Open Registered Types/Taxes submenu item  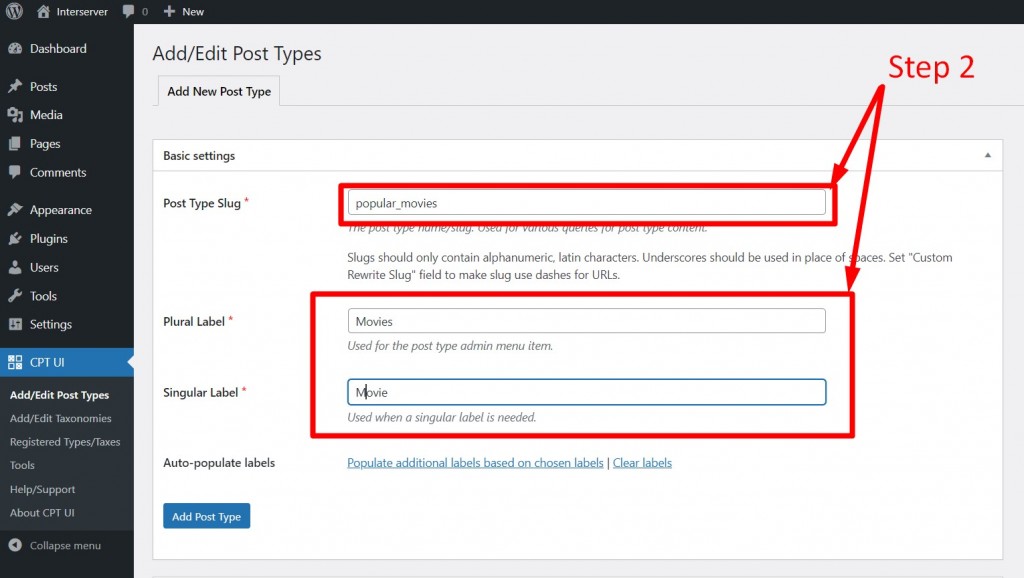point(65,442)
